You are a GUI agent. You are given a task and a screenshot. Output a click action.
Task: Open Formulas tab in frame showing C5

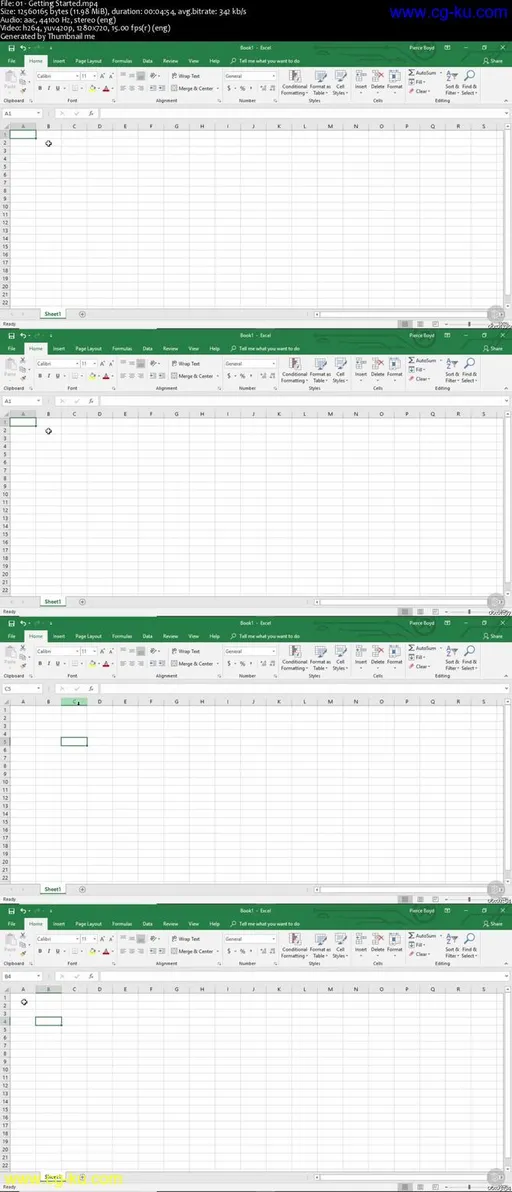pos(122,636)
